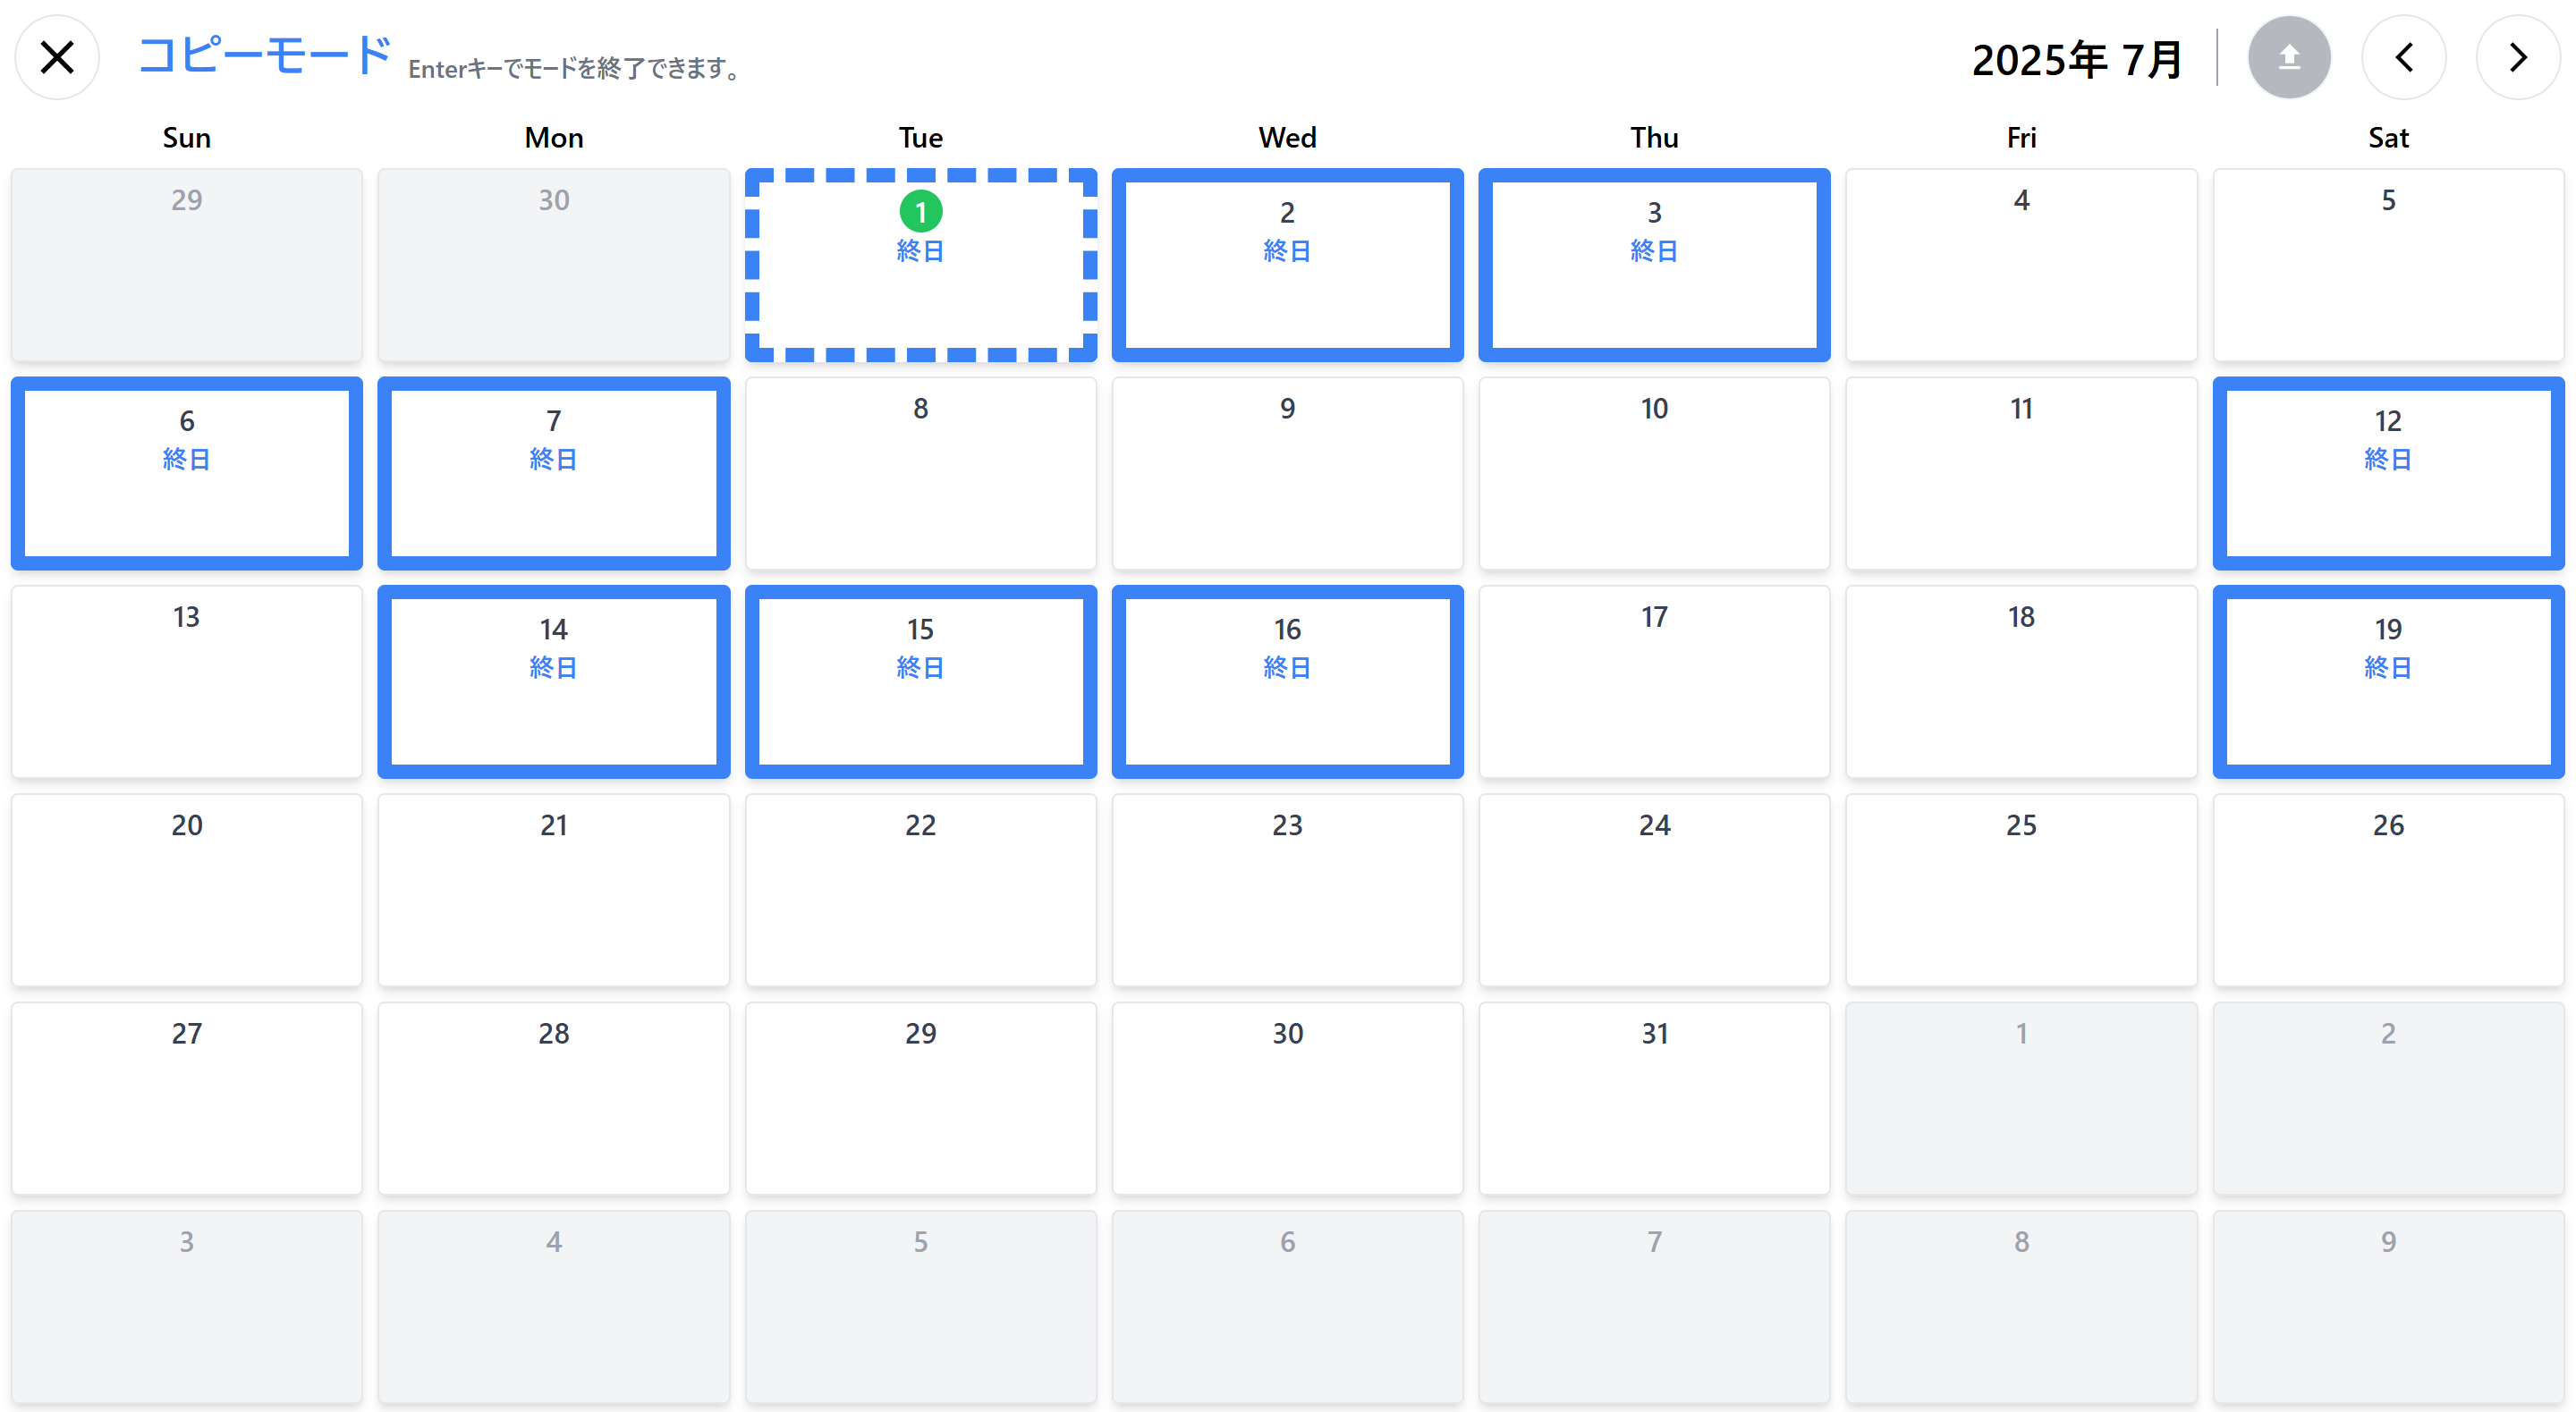Image resolution: width=2576 pixels, height=1412 pixels.
Task: Toggle selection on July 12 cell
Action: pos(2388,473)
